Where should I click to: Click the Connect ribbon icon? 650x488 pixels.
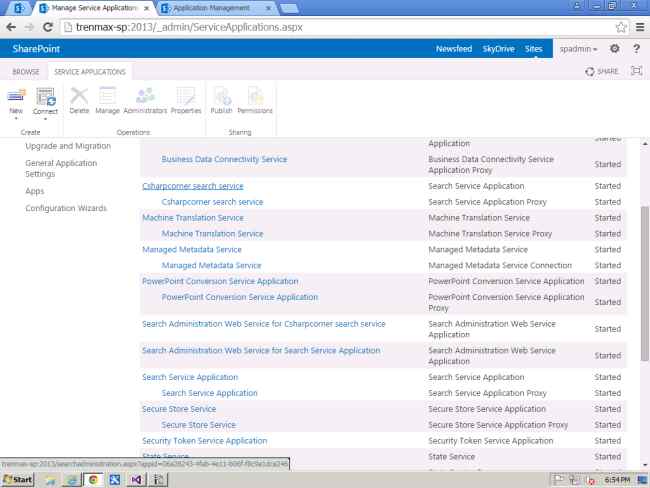46,96
